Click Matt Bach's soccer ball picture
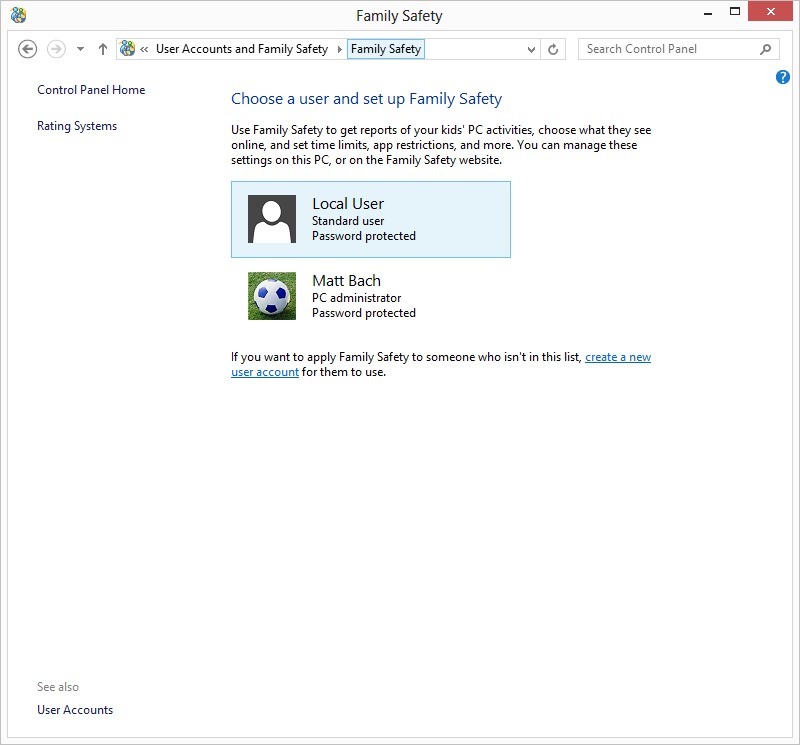The image size is (800, 745). (272, 296)
